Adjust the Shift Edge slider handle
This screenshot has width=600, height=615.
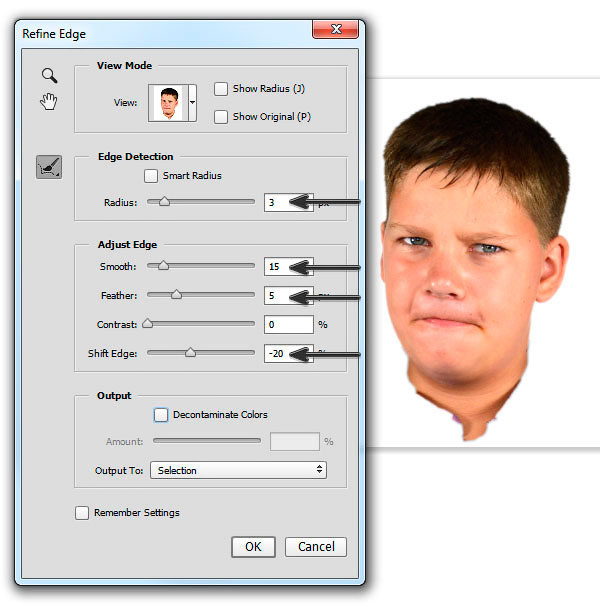pyautogui.click(x=190, y=352)
